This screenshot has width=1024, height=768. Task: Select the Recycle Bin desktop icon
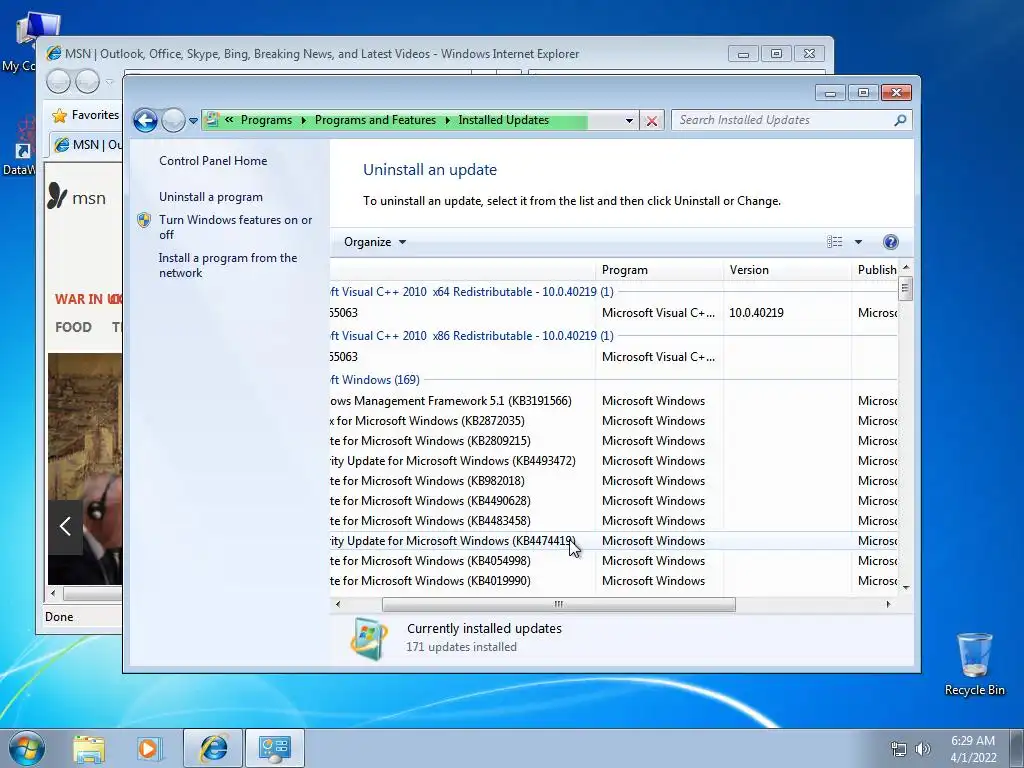coord(974,664)
